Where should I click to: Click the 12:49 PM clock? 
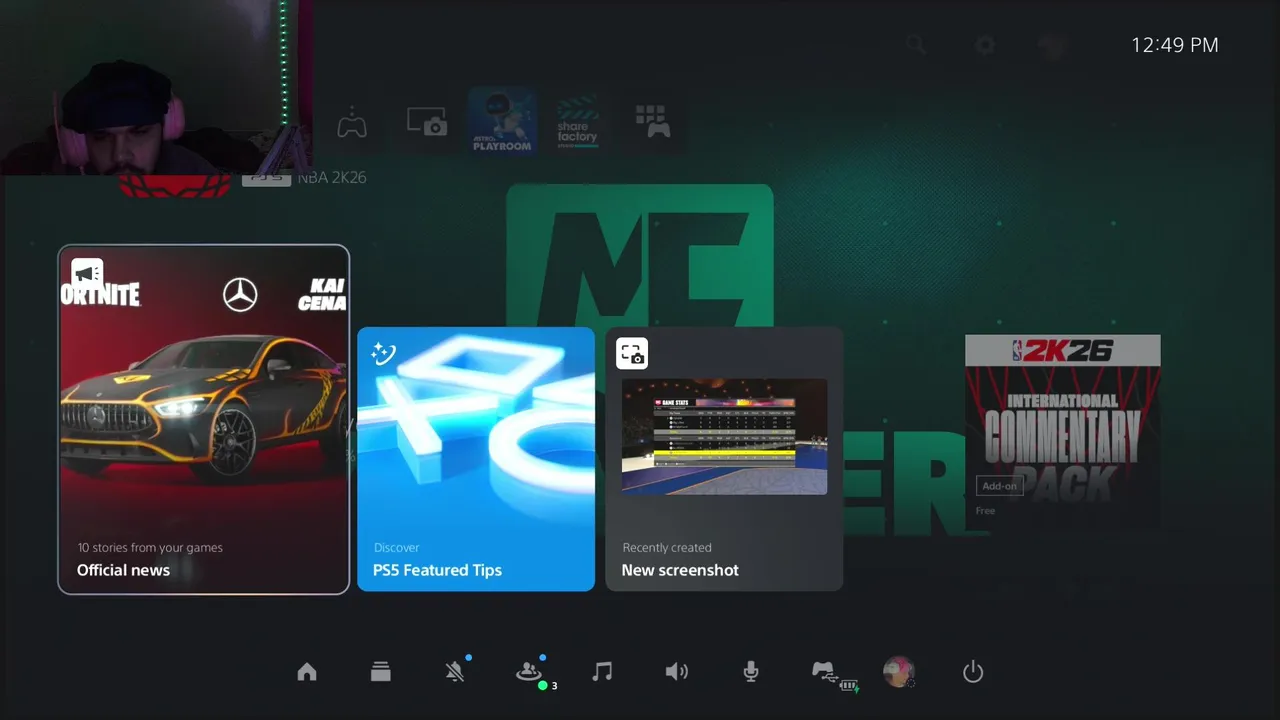coord(1175,45)
